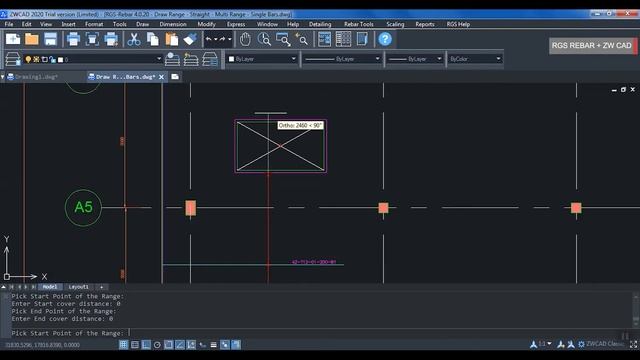This screenshot has height=360, width=640.
Task: Redo the last undone action
Action: [x=222, y=39]
